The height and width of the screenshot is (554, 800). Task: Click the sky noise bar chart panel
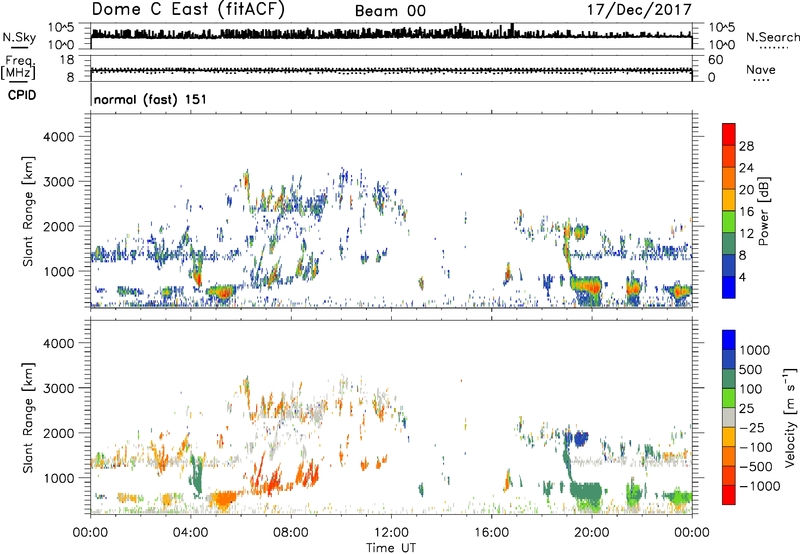pos(391,36)
